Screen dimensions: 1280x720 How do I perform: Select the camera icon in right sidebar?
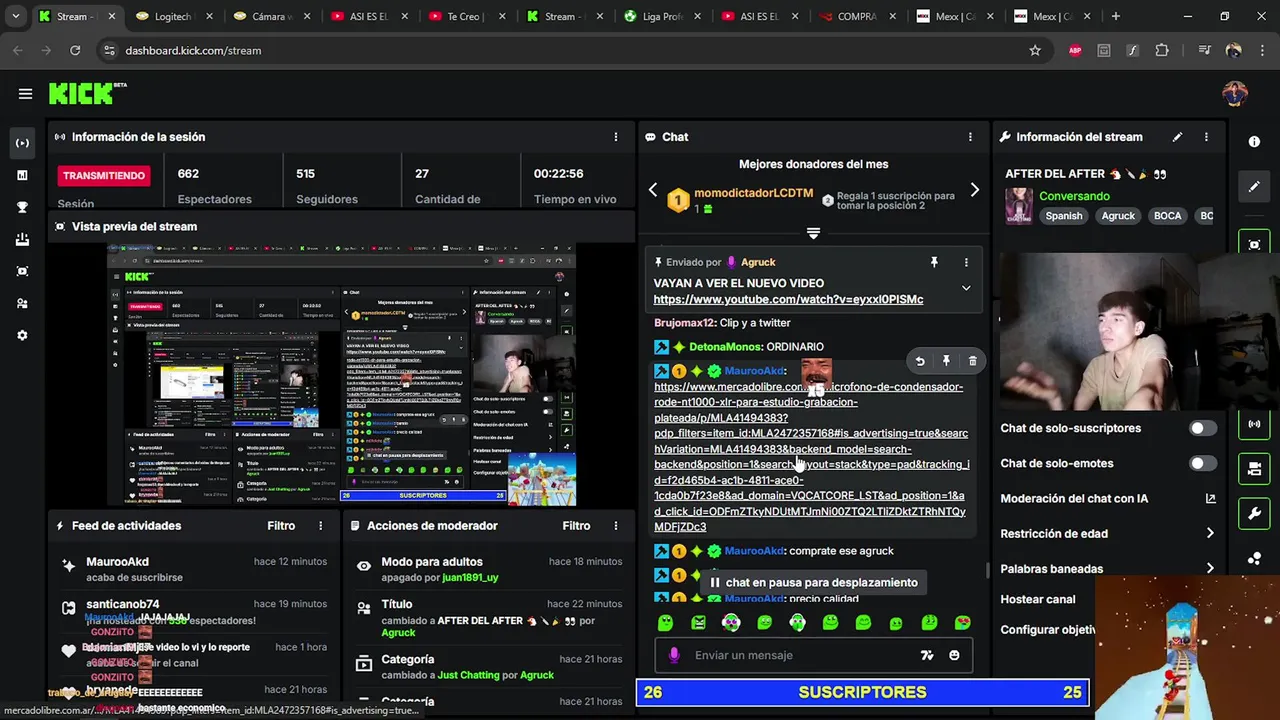[x=1254, y=468]
